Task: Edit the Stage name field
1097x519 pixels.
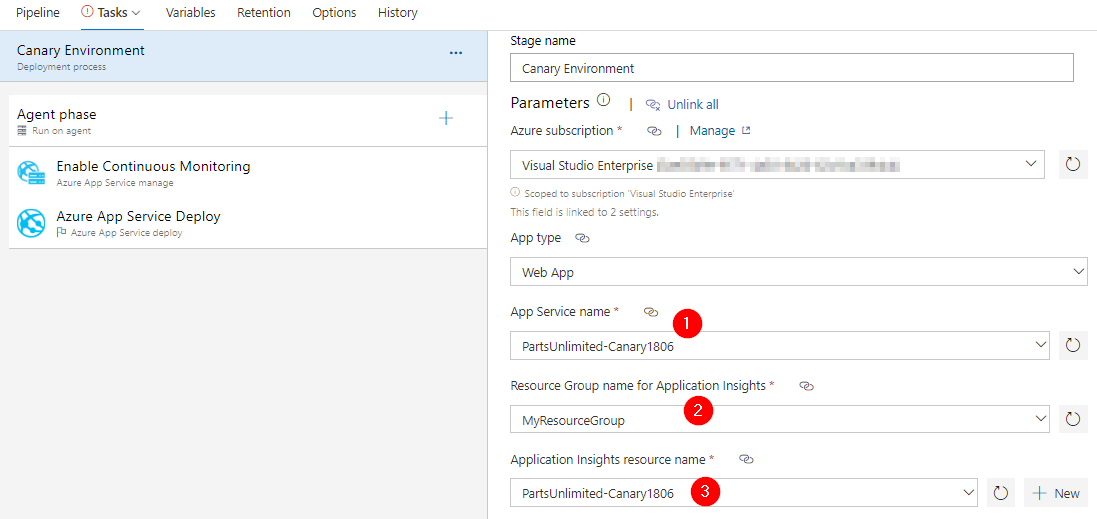Action: click(x=791, y=68)
